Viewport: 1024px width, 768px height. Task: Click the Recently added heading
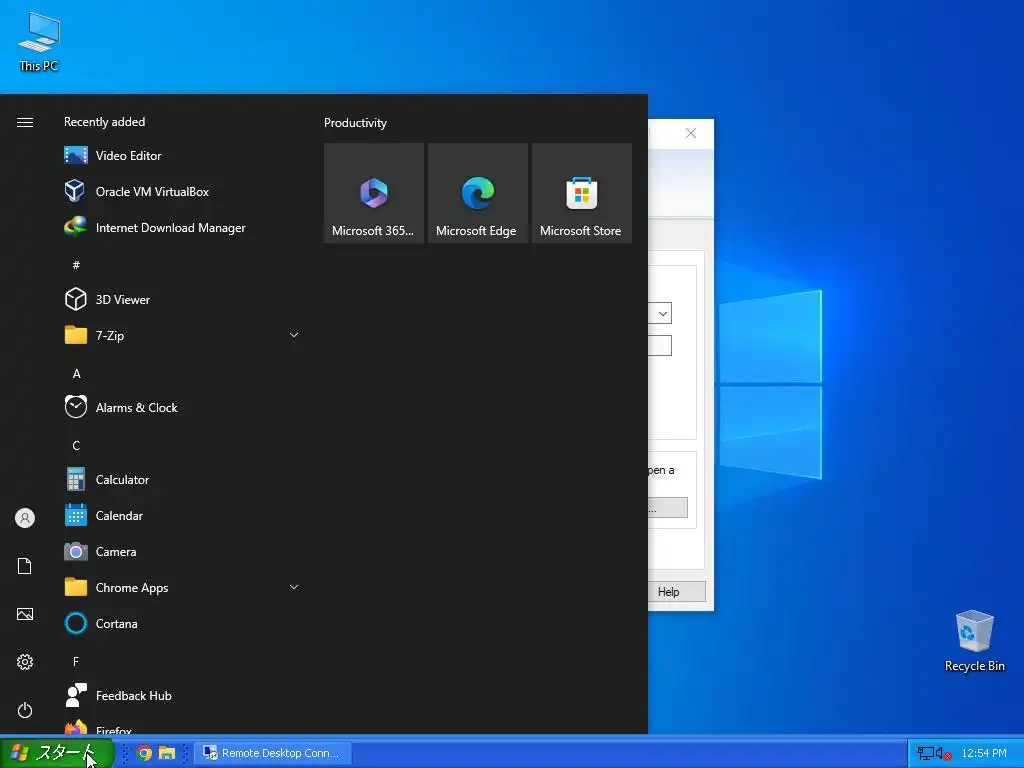pos(104,122)
